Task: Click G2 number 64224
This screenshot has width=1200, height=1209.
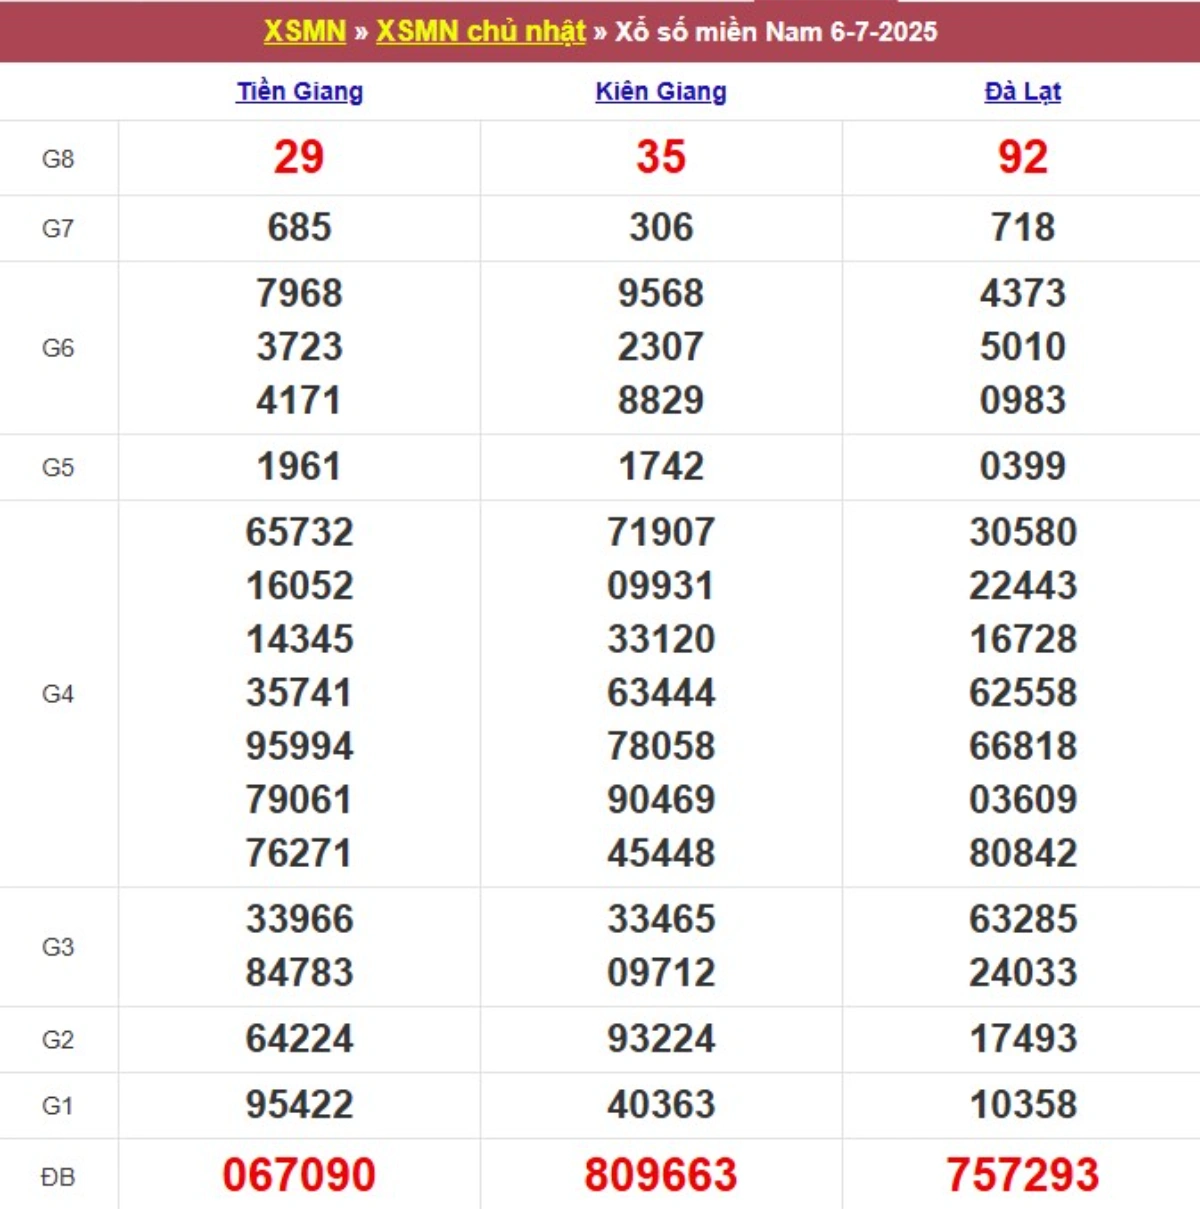Action: tap(299, 1039)
